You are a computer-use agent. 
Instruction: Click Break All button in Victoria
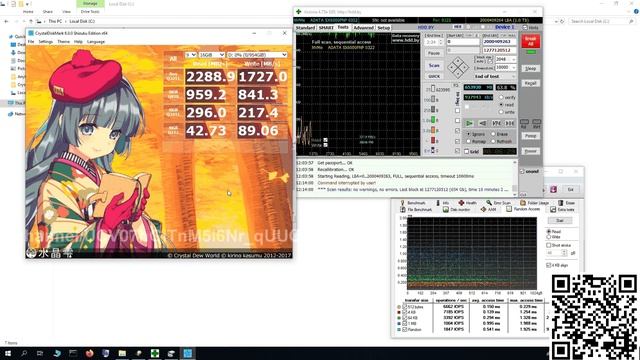pos(531,41)
